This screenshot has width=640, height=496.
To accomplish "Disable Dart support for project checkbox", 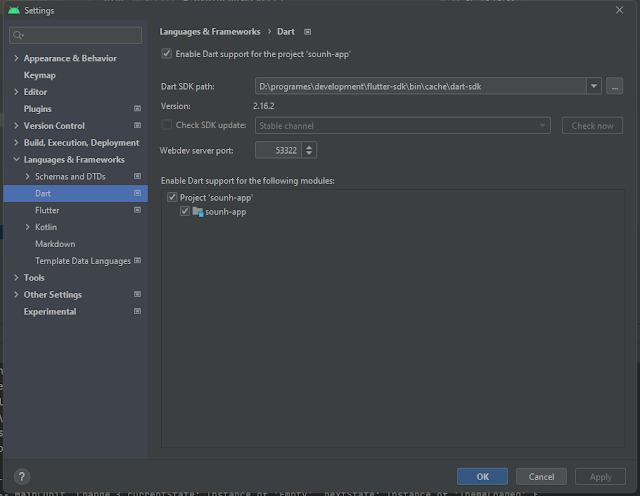I will pyautogui.click(x=166, y=54).
